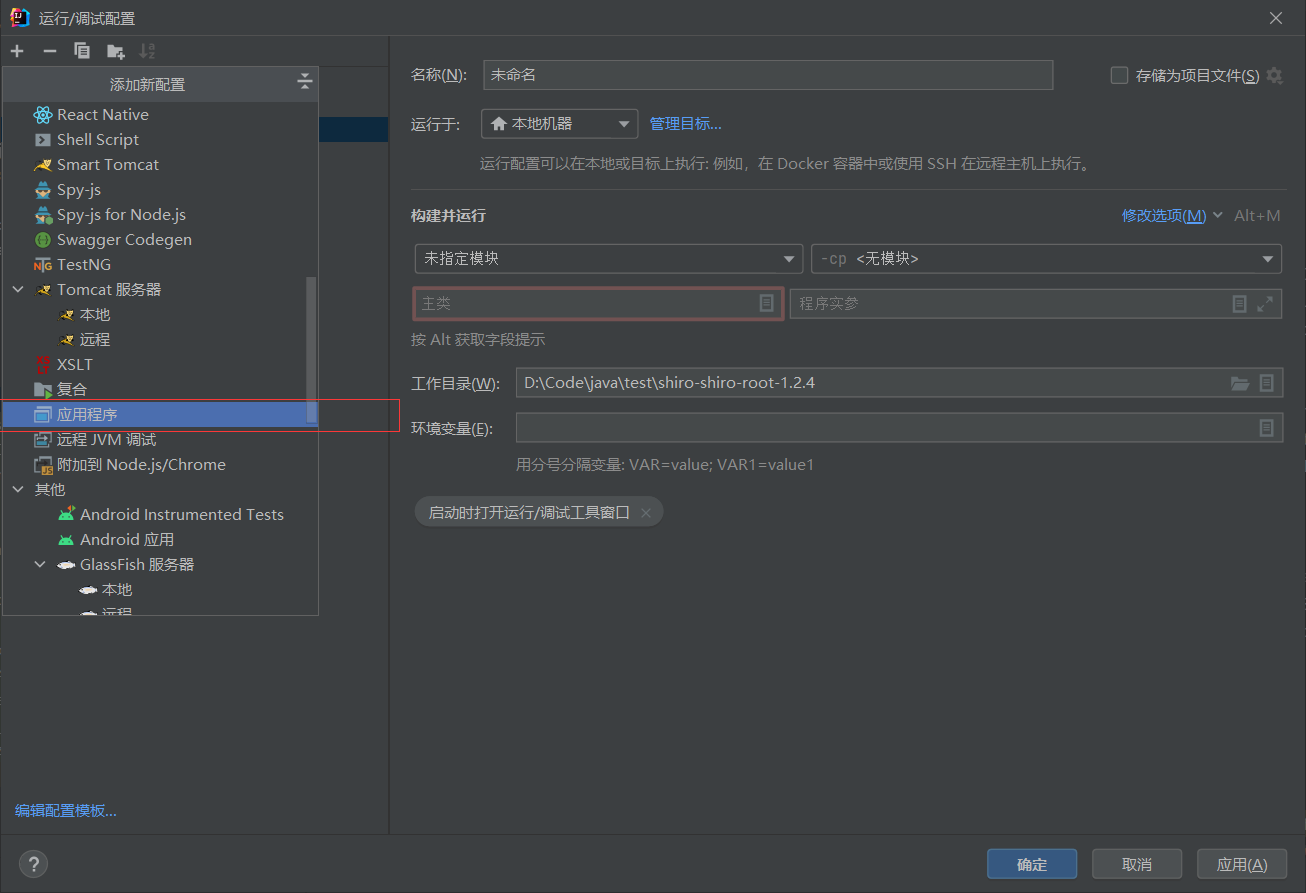The width and height of the screenshot is (1306, 893).
Task: Collapse all in the 添加新配置 popup header
Action: click(305, 83)
